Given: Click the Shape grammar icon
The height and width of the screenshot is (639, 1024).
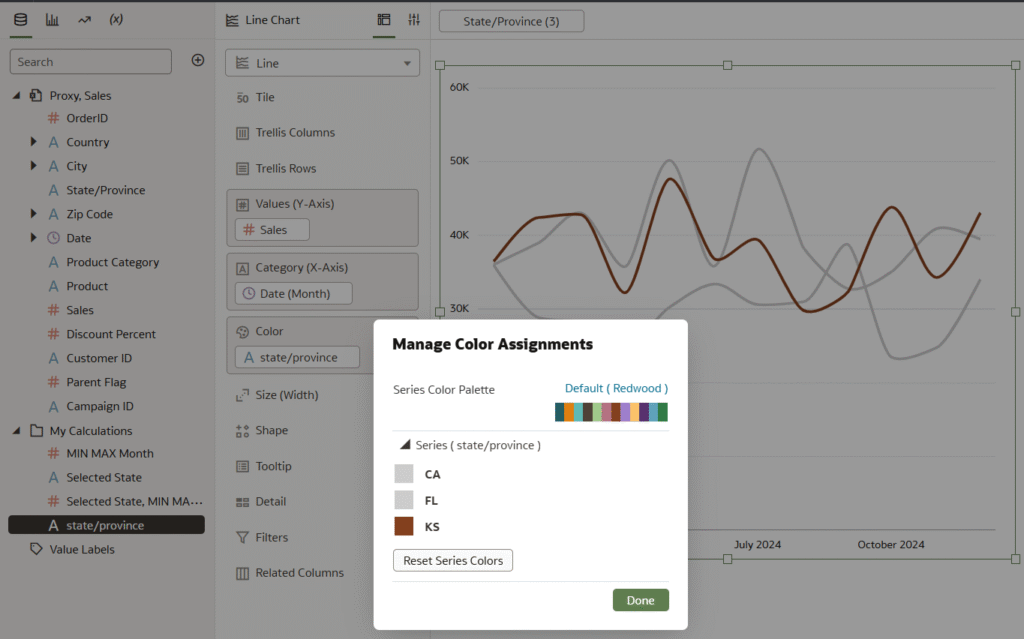Looking at the screenshot, I should click(x=242, y=431).
